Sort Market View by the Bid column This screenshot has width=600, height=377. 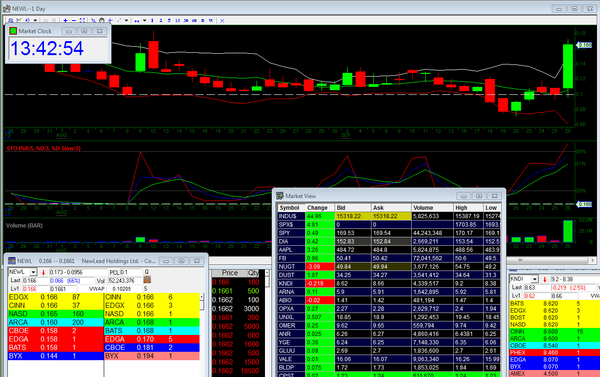click(x=353, y=207)
